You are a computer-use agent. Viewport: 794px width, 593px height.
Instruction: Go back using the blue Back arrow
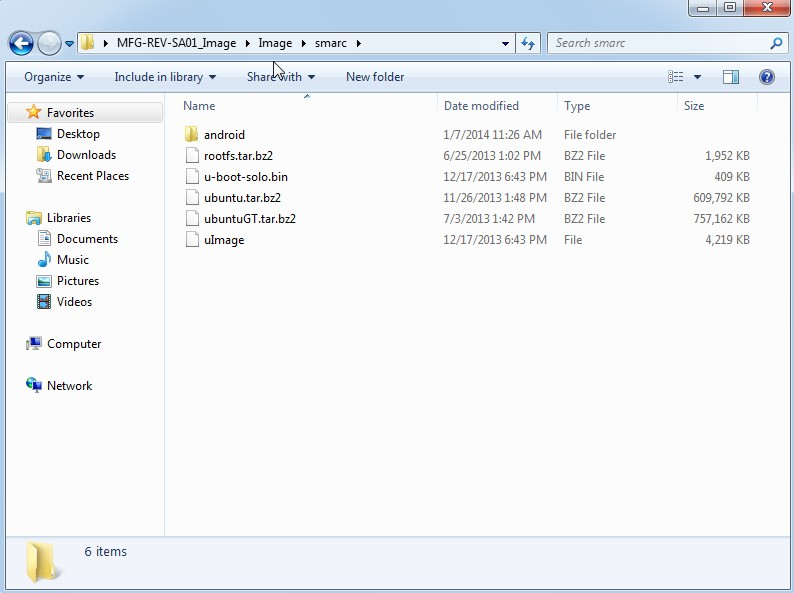point(21,44)
